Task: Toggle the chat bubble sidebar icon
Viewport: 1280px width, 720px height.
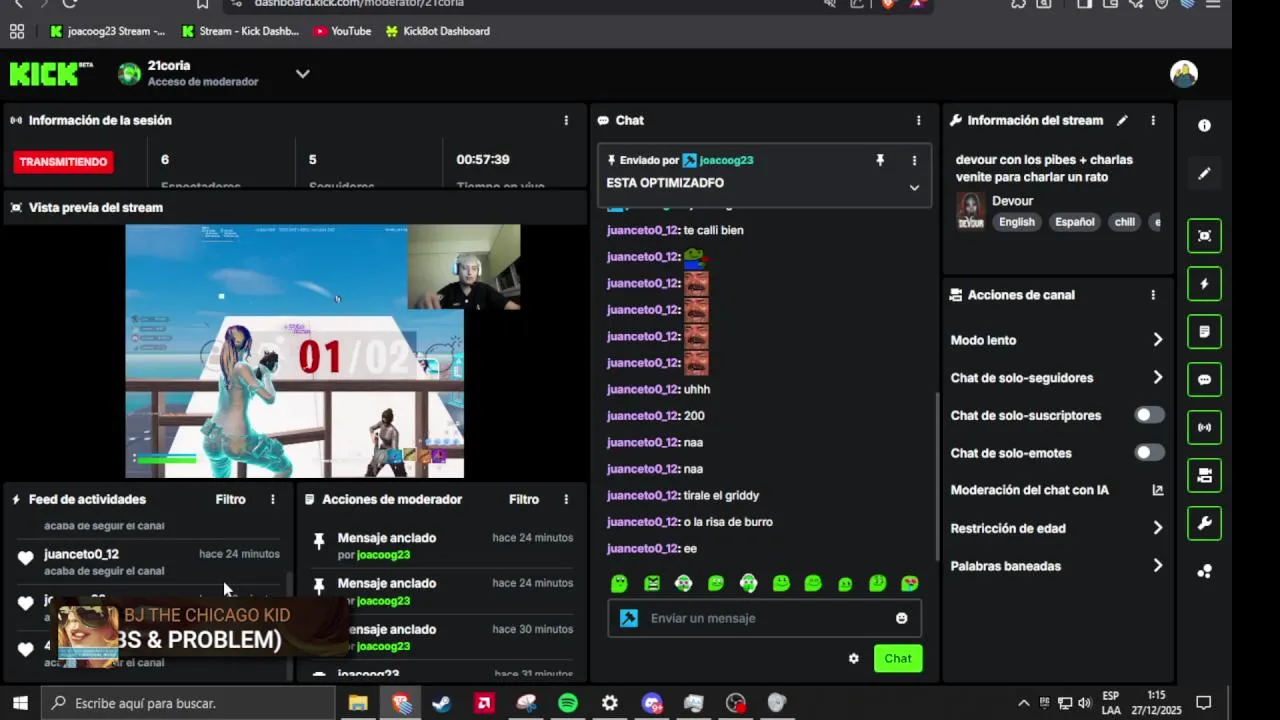Action: (1204, 380)
